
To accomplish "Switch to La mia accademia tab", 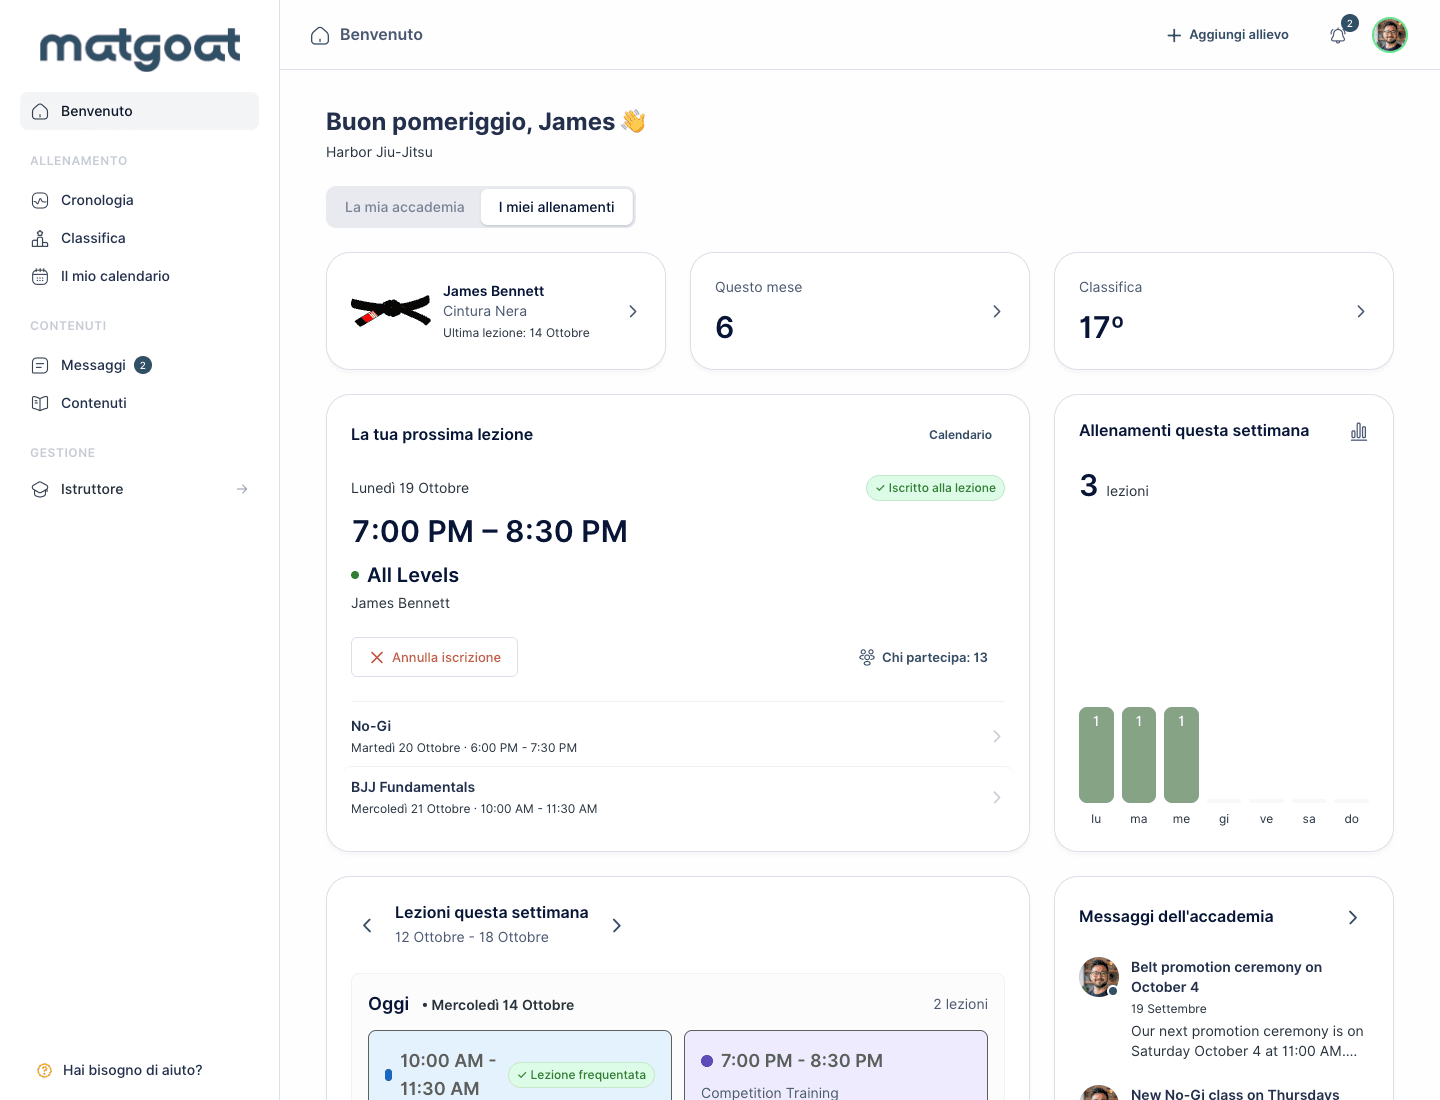I will [x=405, y=207].
